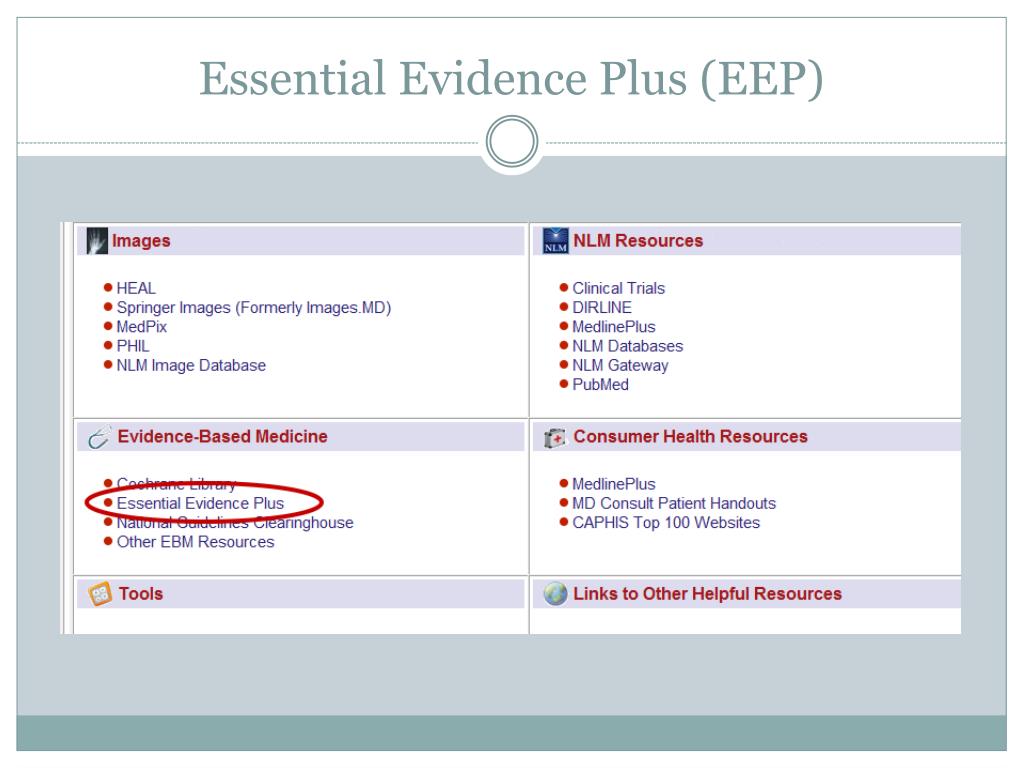Open Springer Images (Formerly Images.MD)
This screenshot has height=768, width=1024.
(x=253, y=308)
